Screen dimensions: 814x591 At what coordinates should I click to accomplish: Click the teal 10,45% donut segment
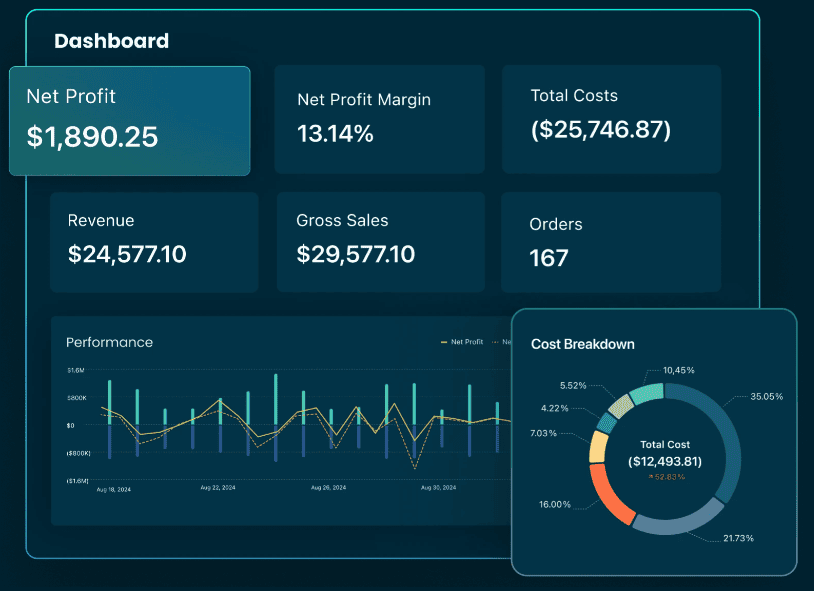point(647,393)
